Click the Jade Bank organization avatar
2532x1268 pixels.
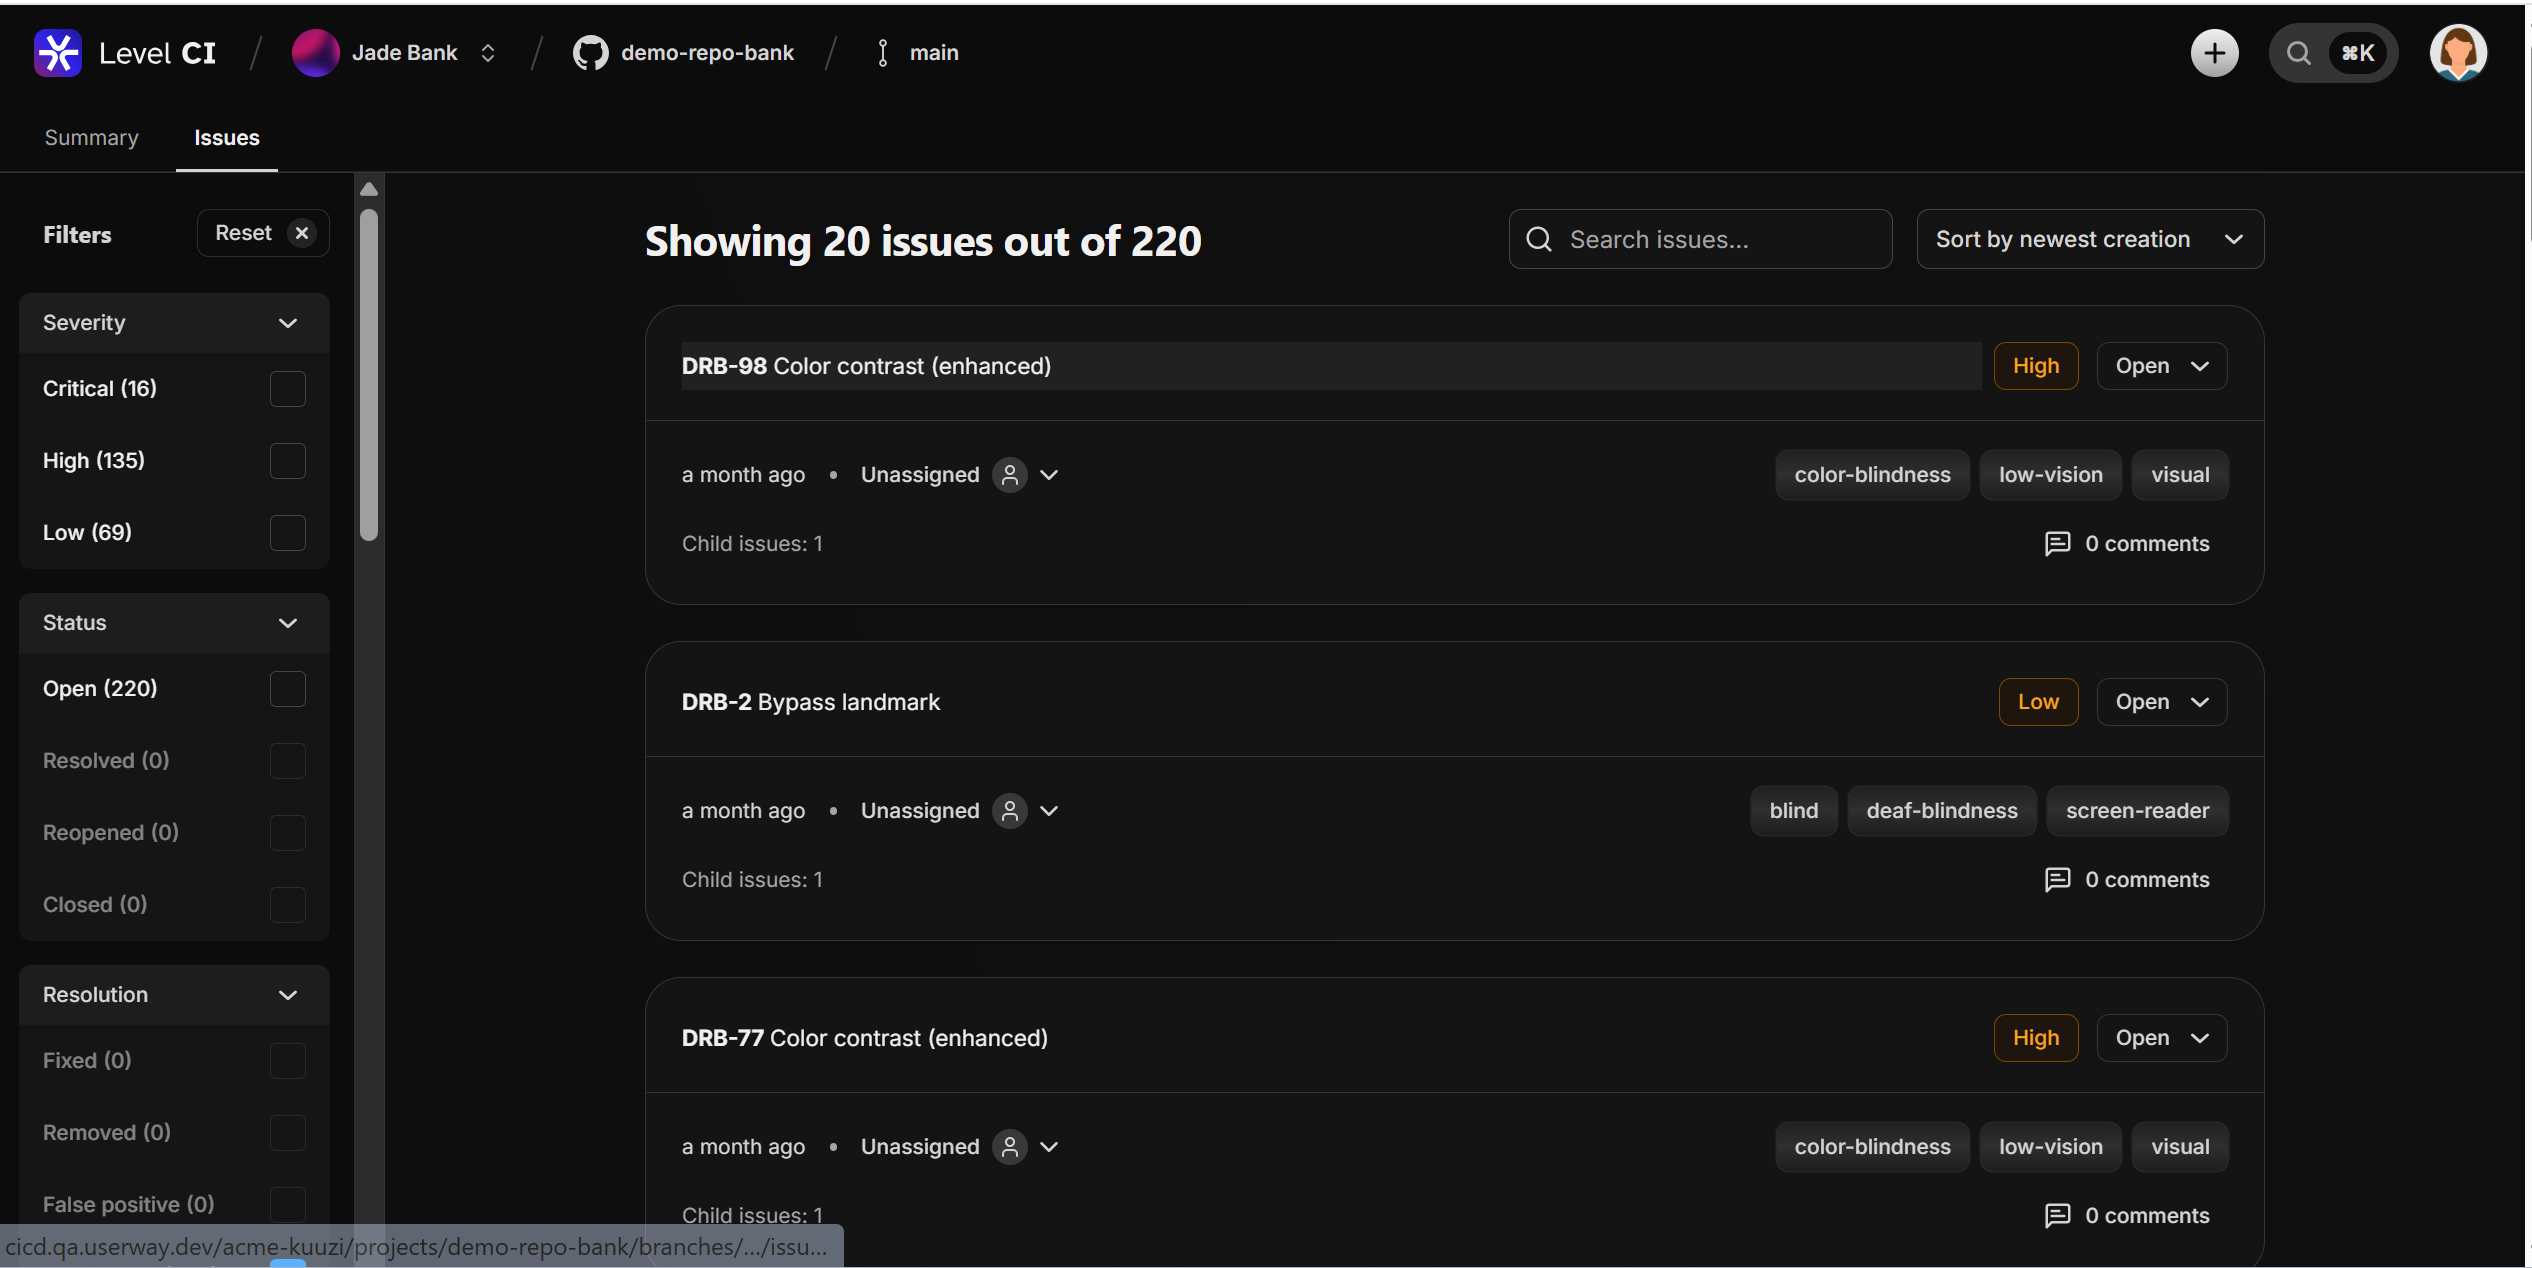(x=315, y=53)
